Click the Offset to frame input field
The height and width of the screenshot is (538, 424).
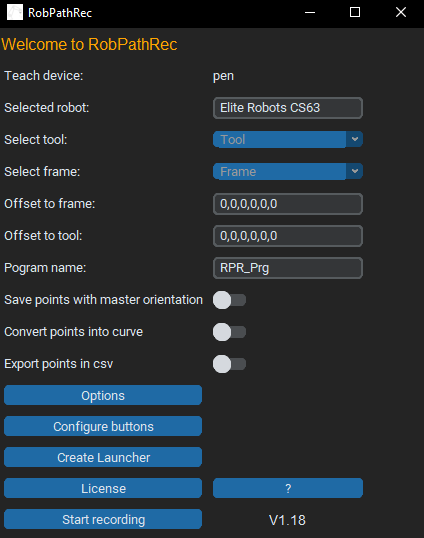[x=288, y=204]
